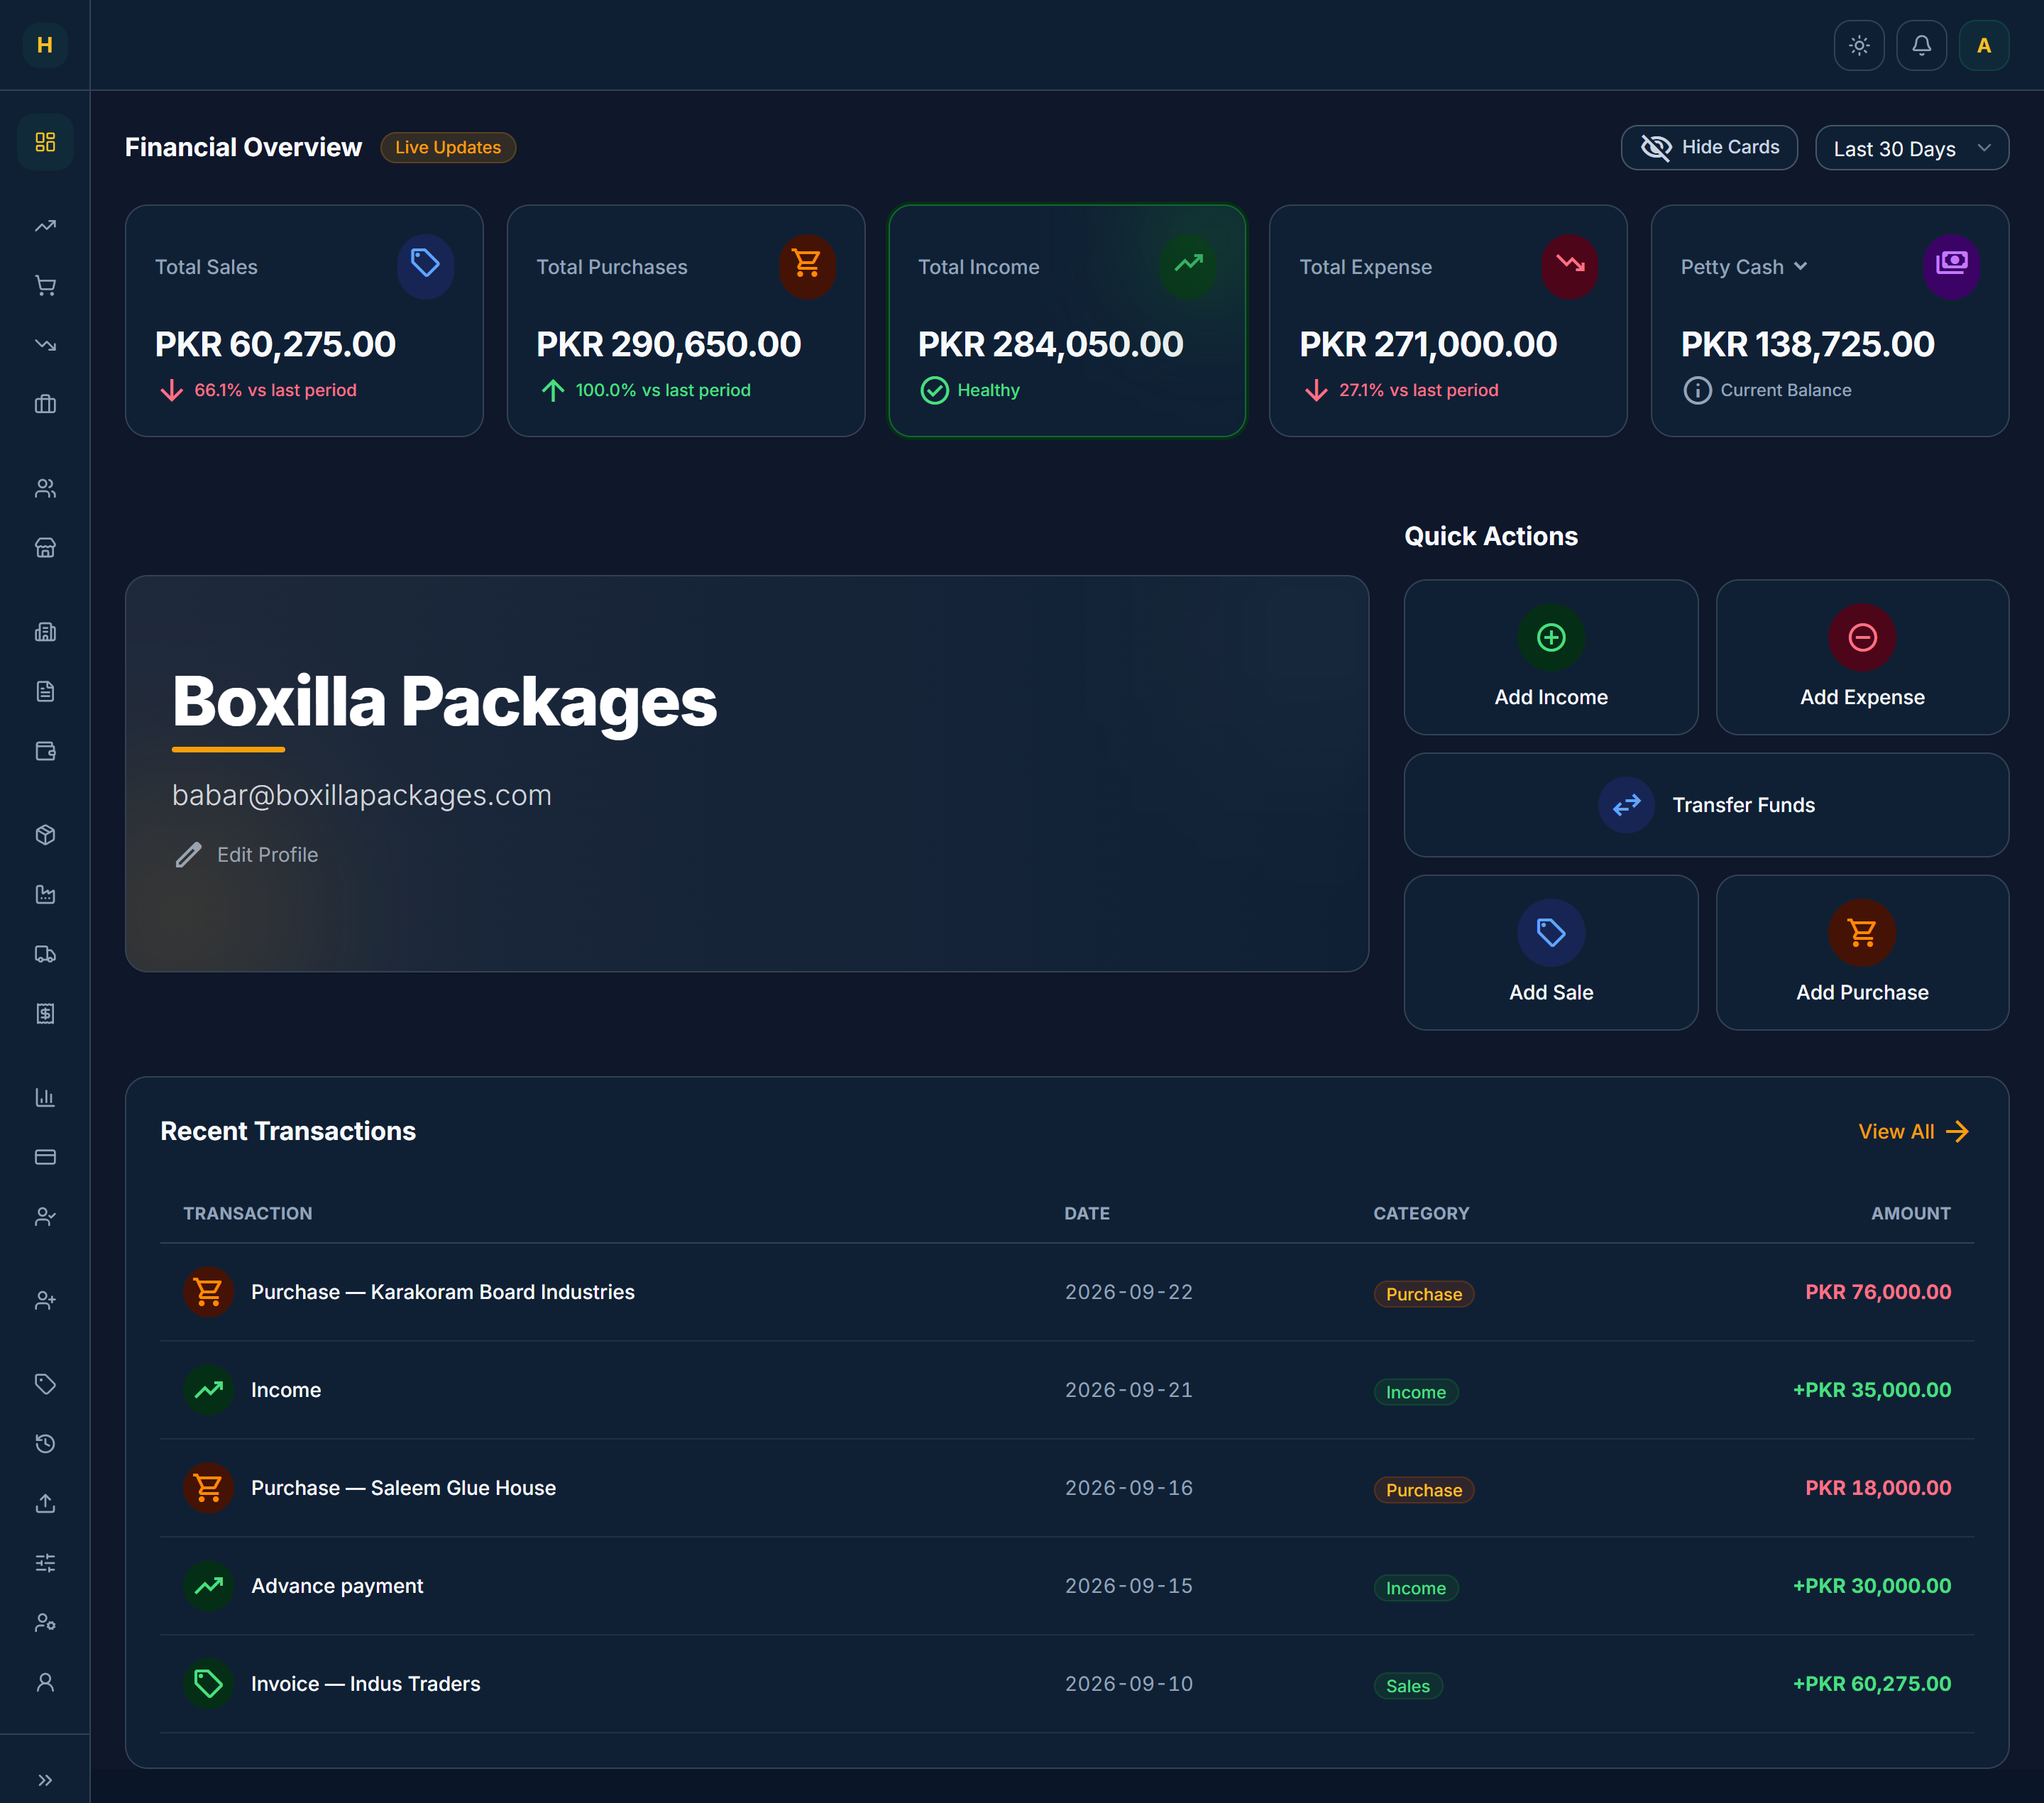The image size is (2044, 1803).
Task: Expand the sidebar with double-chevron
Action: [x=45, y=1780]
